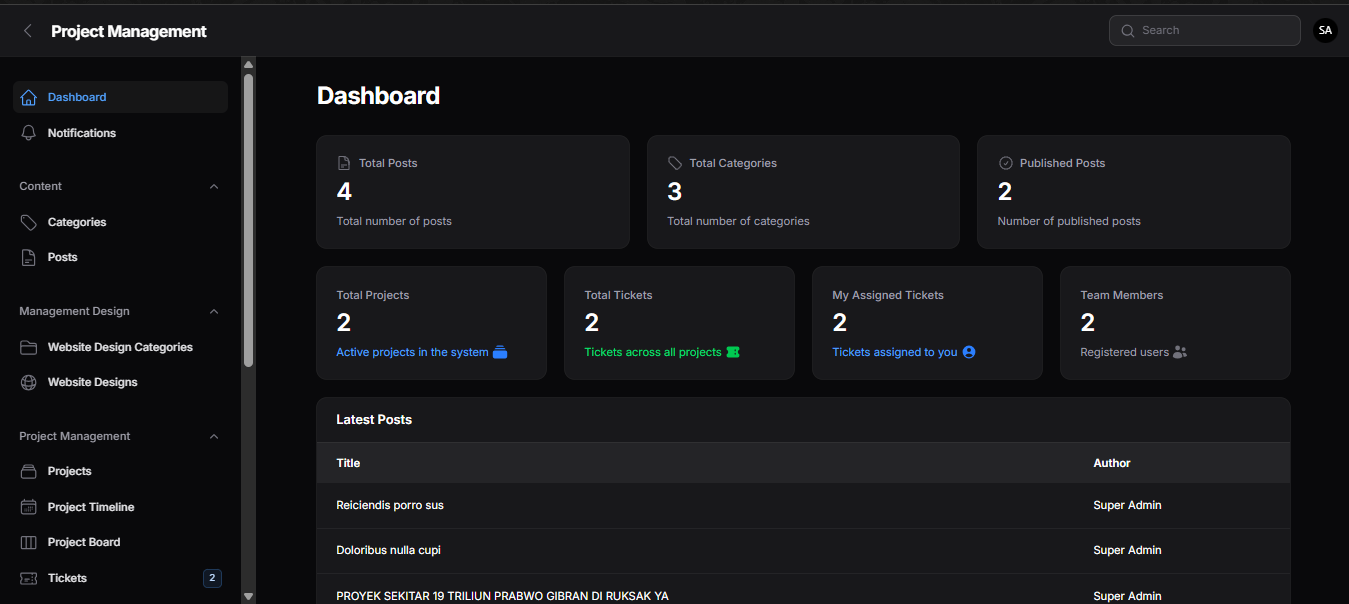Open the SA user avatar menu
This screenshot has height=604, width=1349.
click(1325, 31)
